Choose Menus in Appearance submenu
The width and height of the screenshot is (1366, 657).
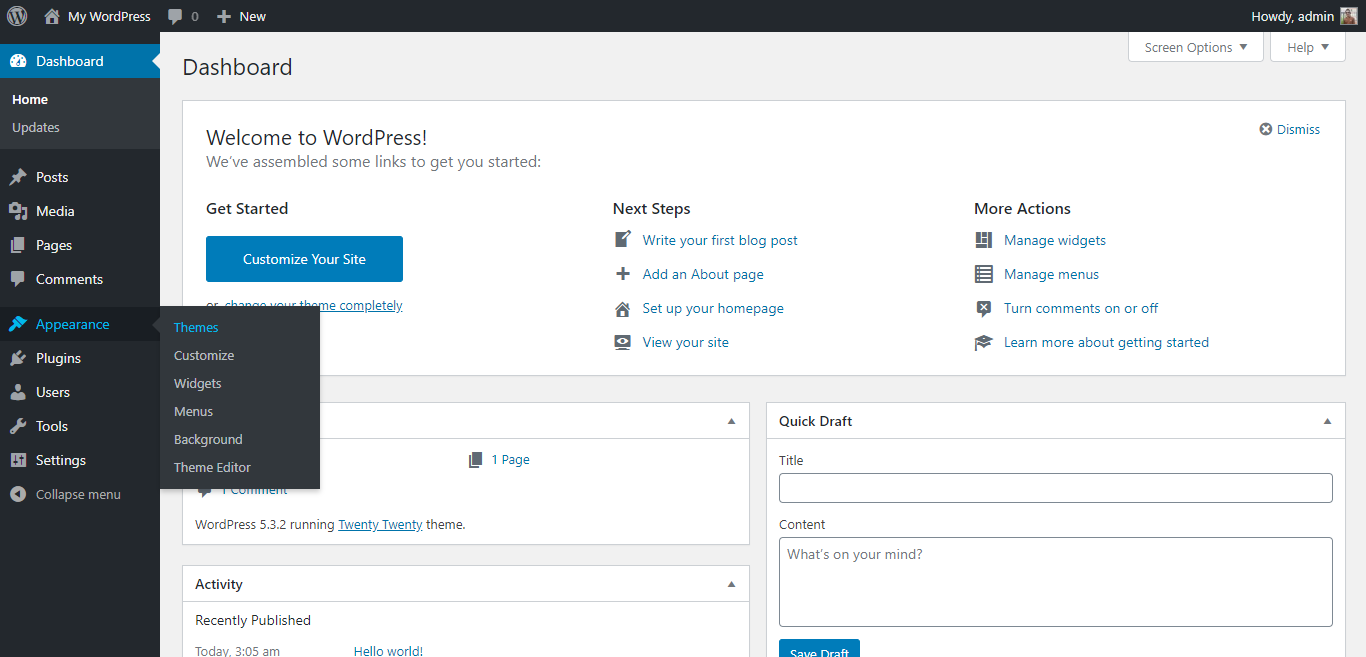tap(193, 411)
